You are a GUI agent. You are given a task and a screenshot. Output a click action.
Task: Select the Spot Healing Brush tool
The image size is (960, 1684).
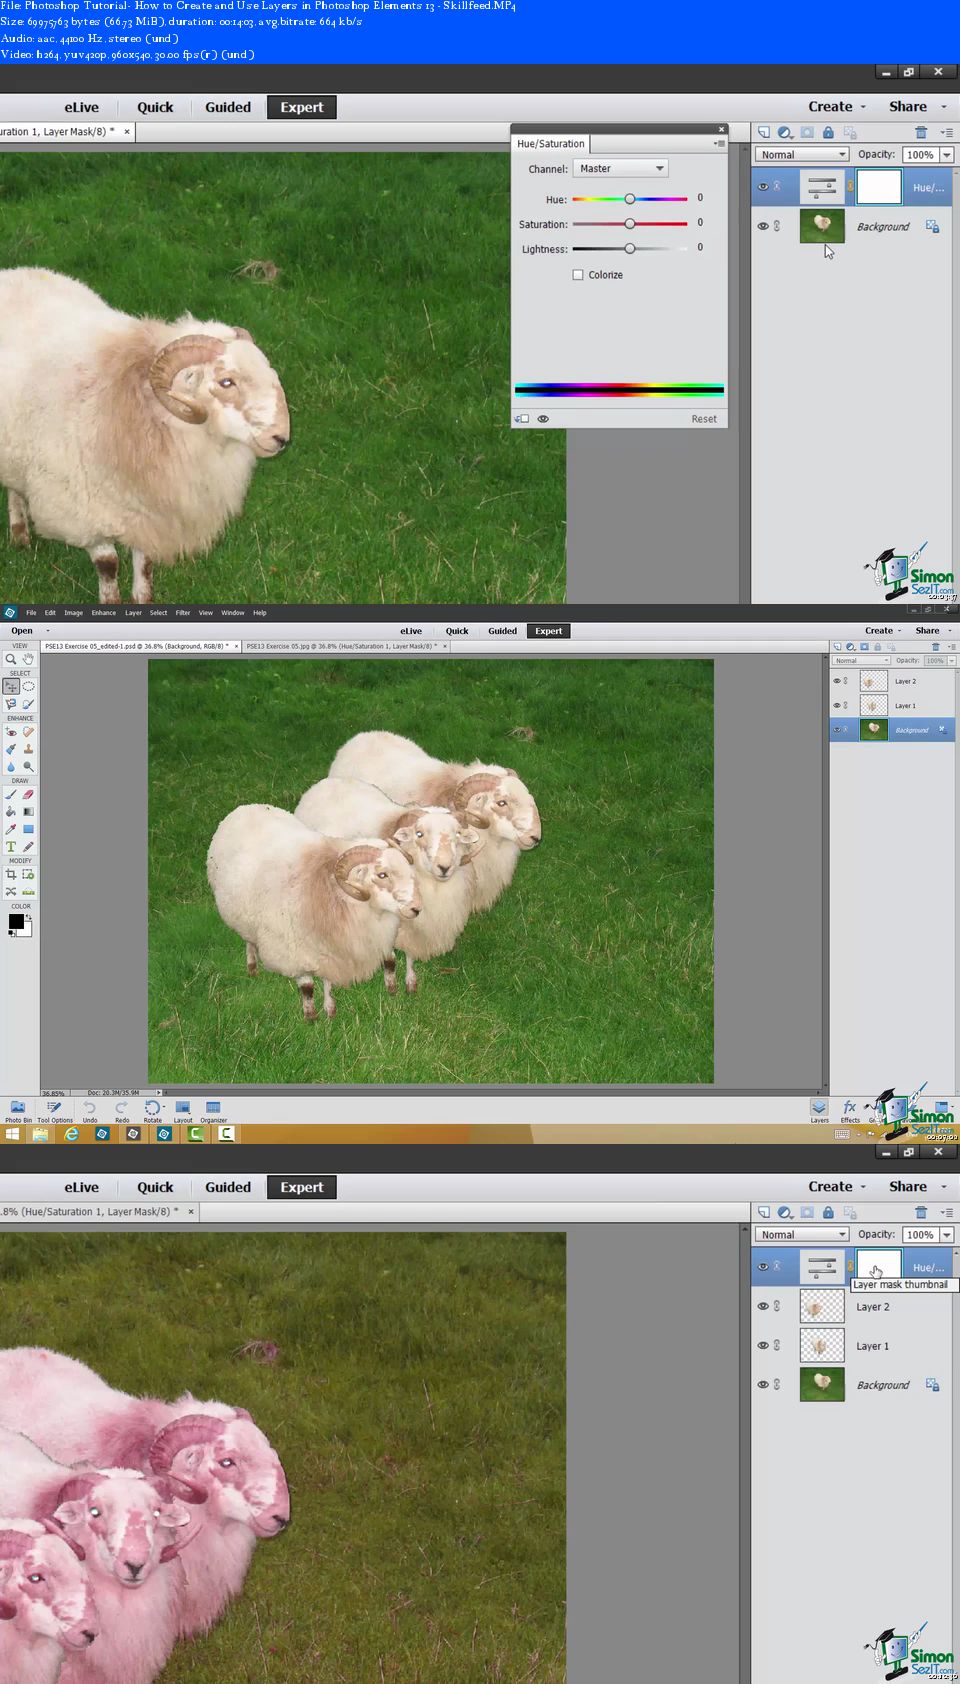(x=28, y=732)
